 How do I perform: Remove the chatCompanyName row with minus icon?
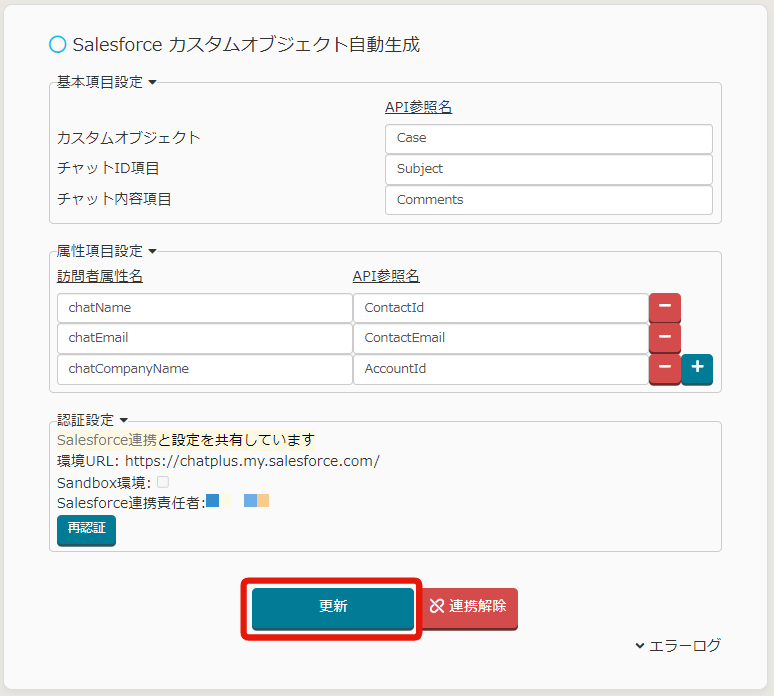pos(664,368)
